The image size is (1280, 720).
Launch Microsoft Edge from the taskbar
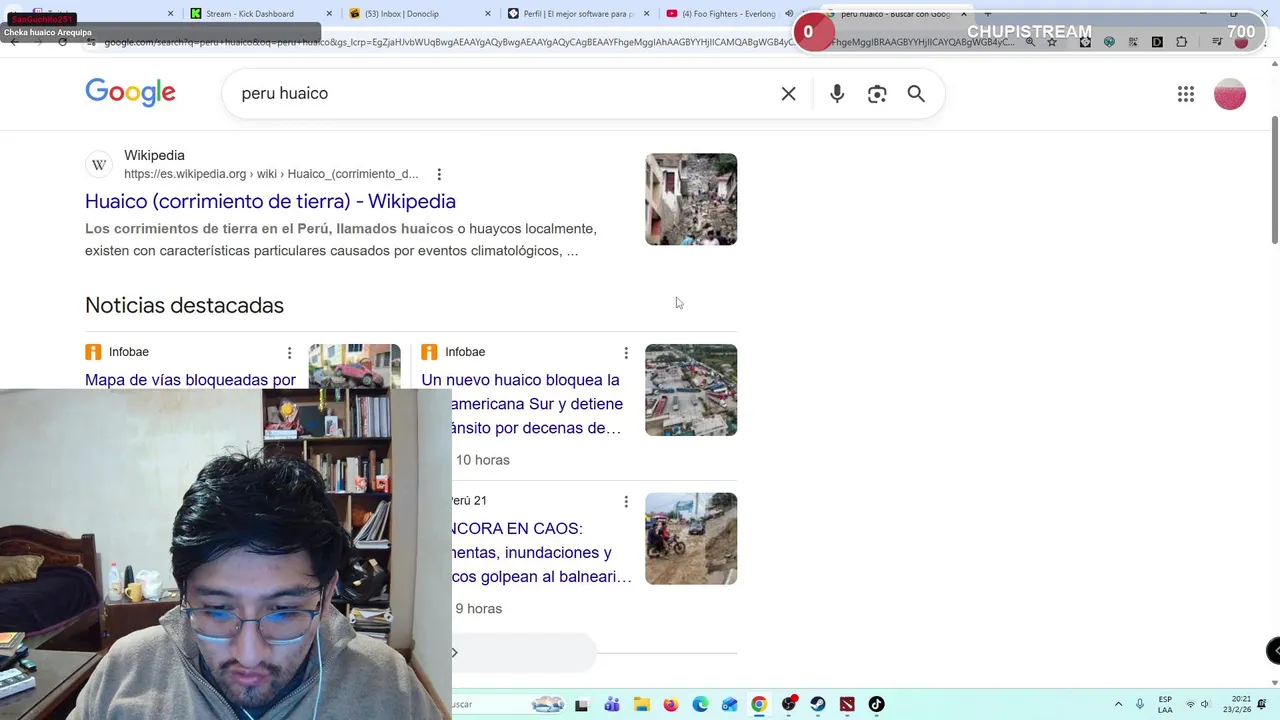click(x=700, y=705)
